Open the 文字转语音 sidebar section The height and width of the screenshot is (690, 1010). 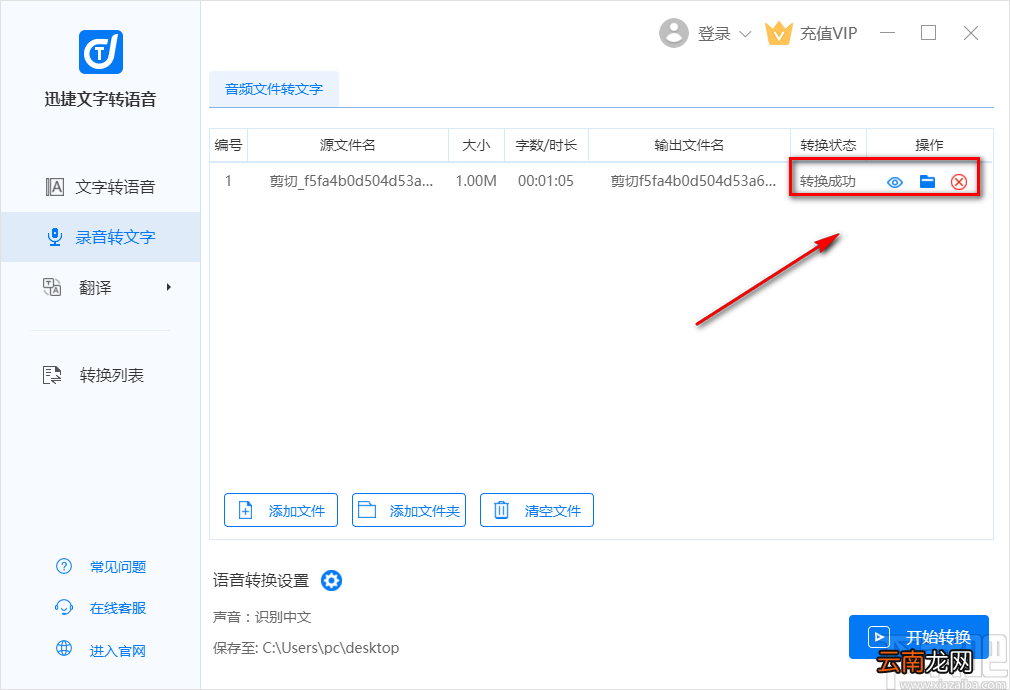[100, 187]
